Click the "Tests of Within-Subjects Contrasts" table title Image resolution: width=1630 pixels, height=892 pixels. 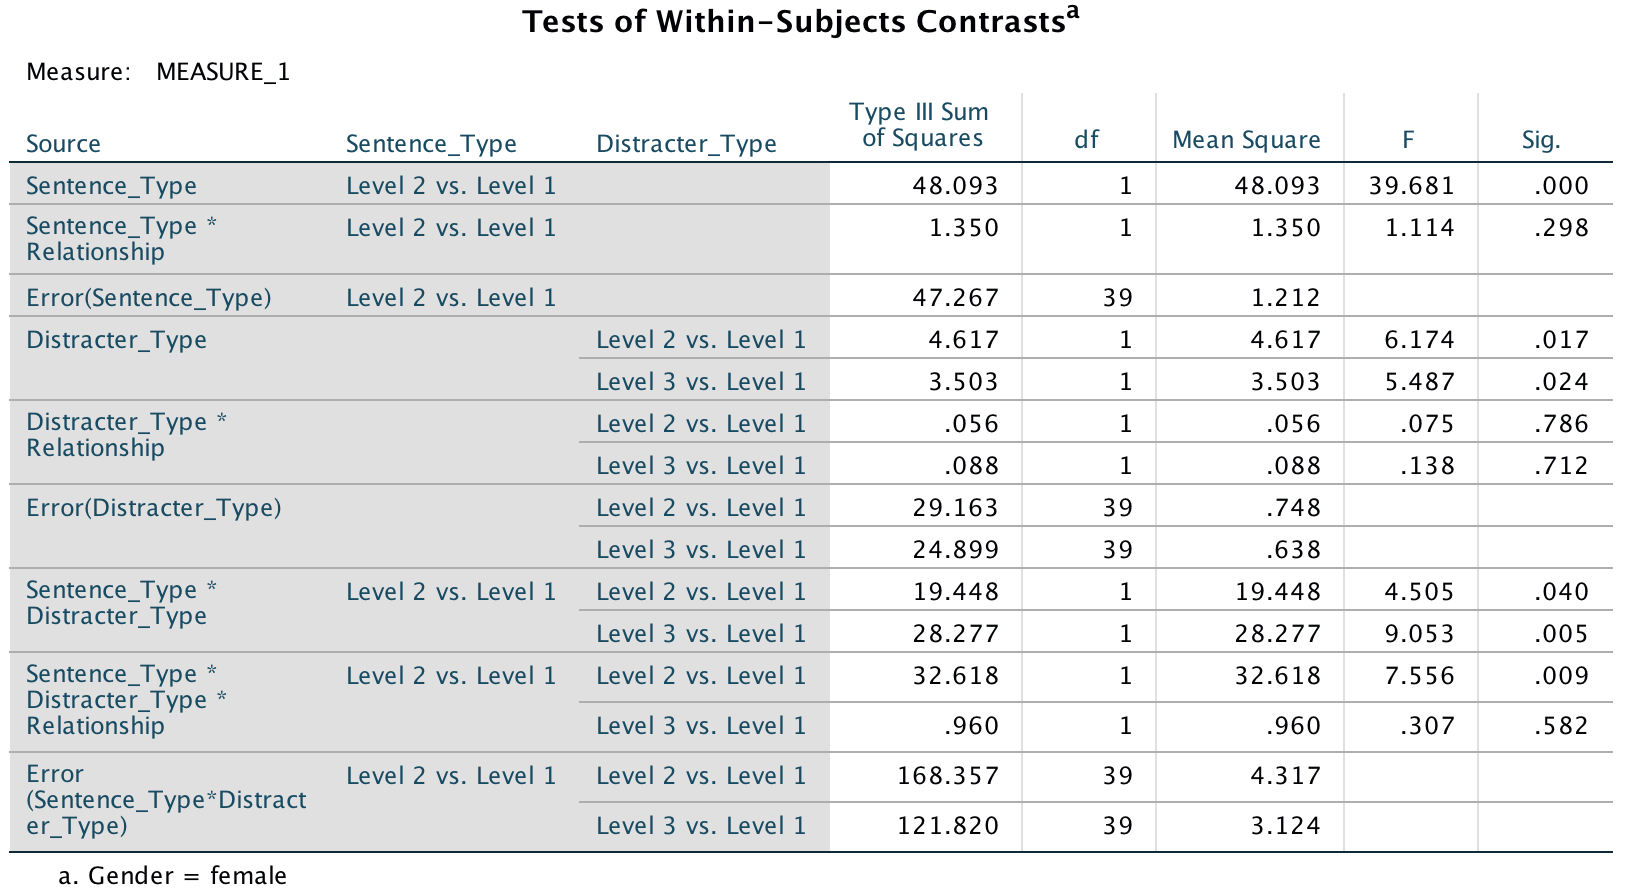[x=794, y=22]
